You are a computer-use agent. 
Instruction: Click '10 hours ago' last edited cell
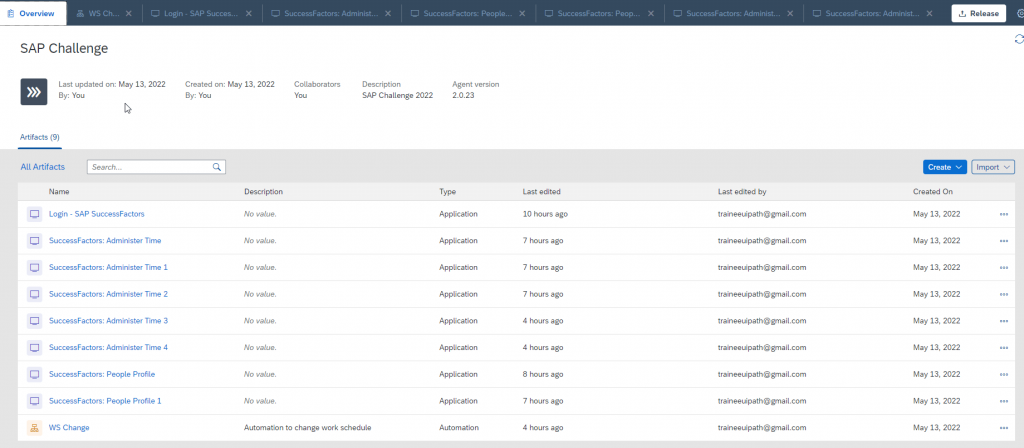pyautogui.click(x=545, y=214)
